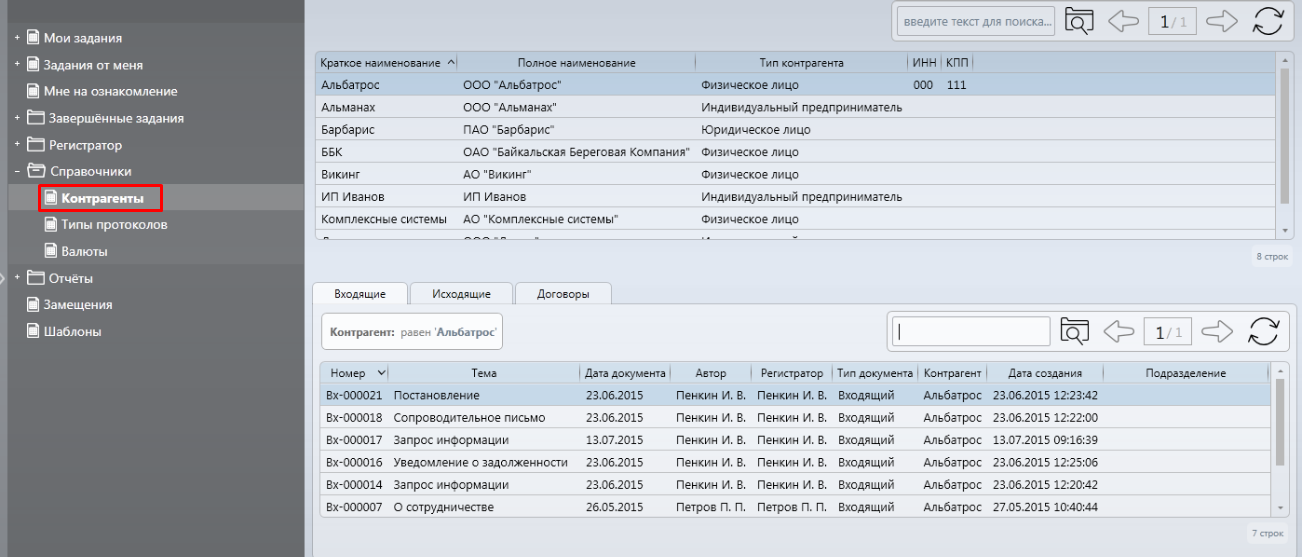Collapse the Справочники folder
Image resolution: width=1303 pixels, height=557 pixels.
pyautogui.click(x=17, y=172)
